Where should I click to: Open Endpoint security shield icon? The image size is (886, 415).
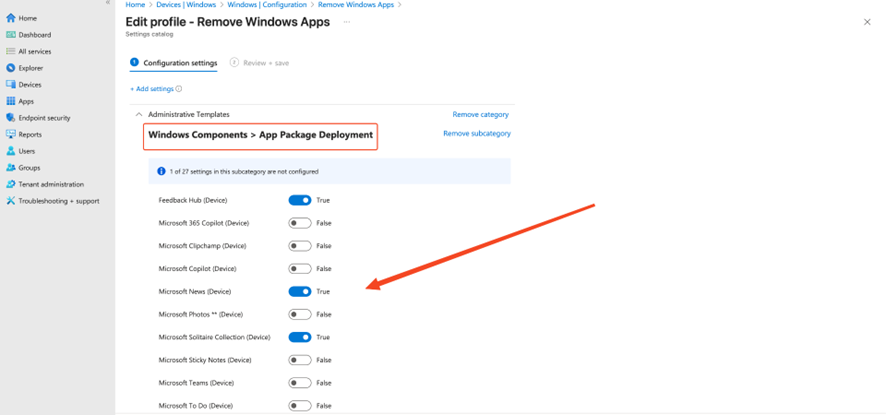click(11, 118)
